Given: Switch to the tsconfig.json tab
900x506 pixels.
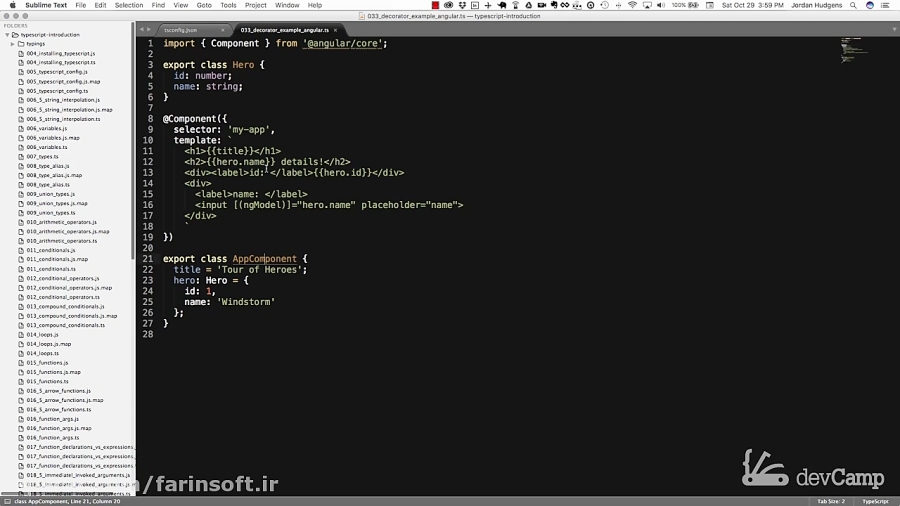Looking at the screenshot, I should [181, 30].
